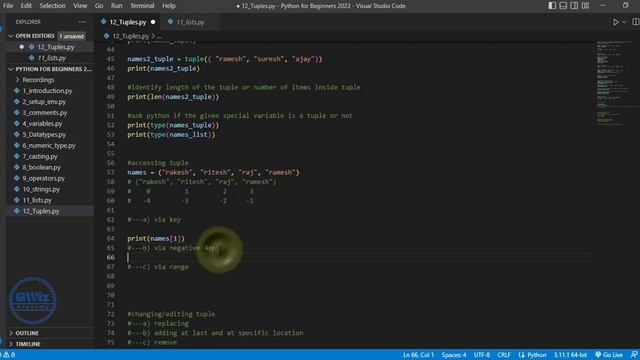Image resolution: width=640 pixels, height=360 pixels.
Task: Open Explorer more actions ellipsis
Action: [82, 22]
